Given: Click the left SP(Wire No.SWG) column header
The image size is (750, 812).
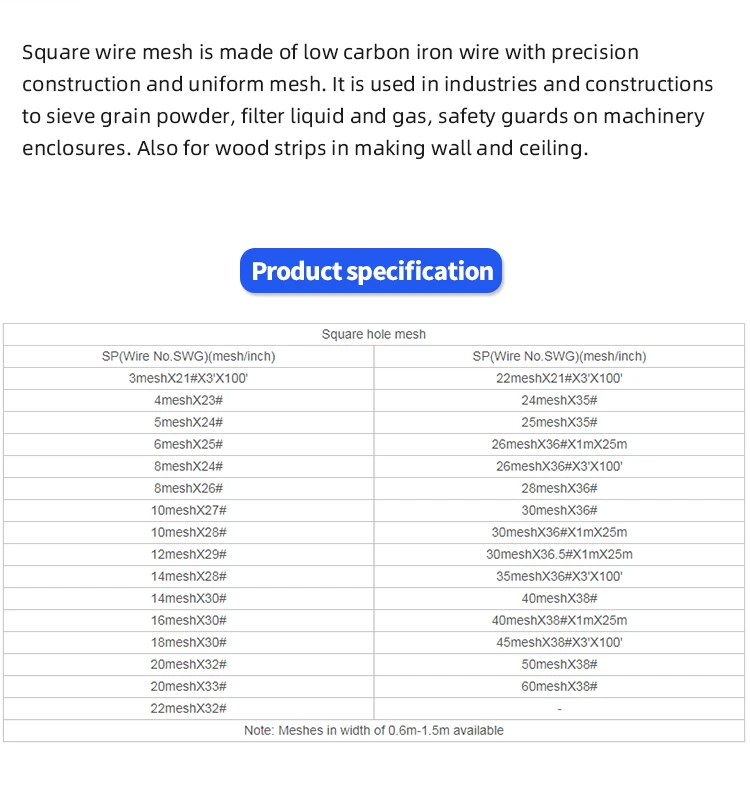Looking at the screenshot, I should point(188,356).
